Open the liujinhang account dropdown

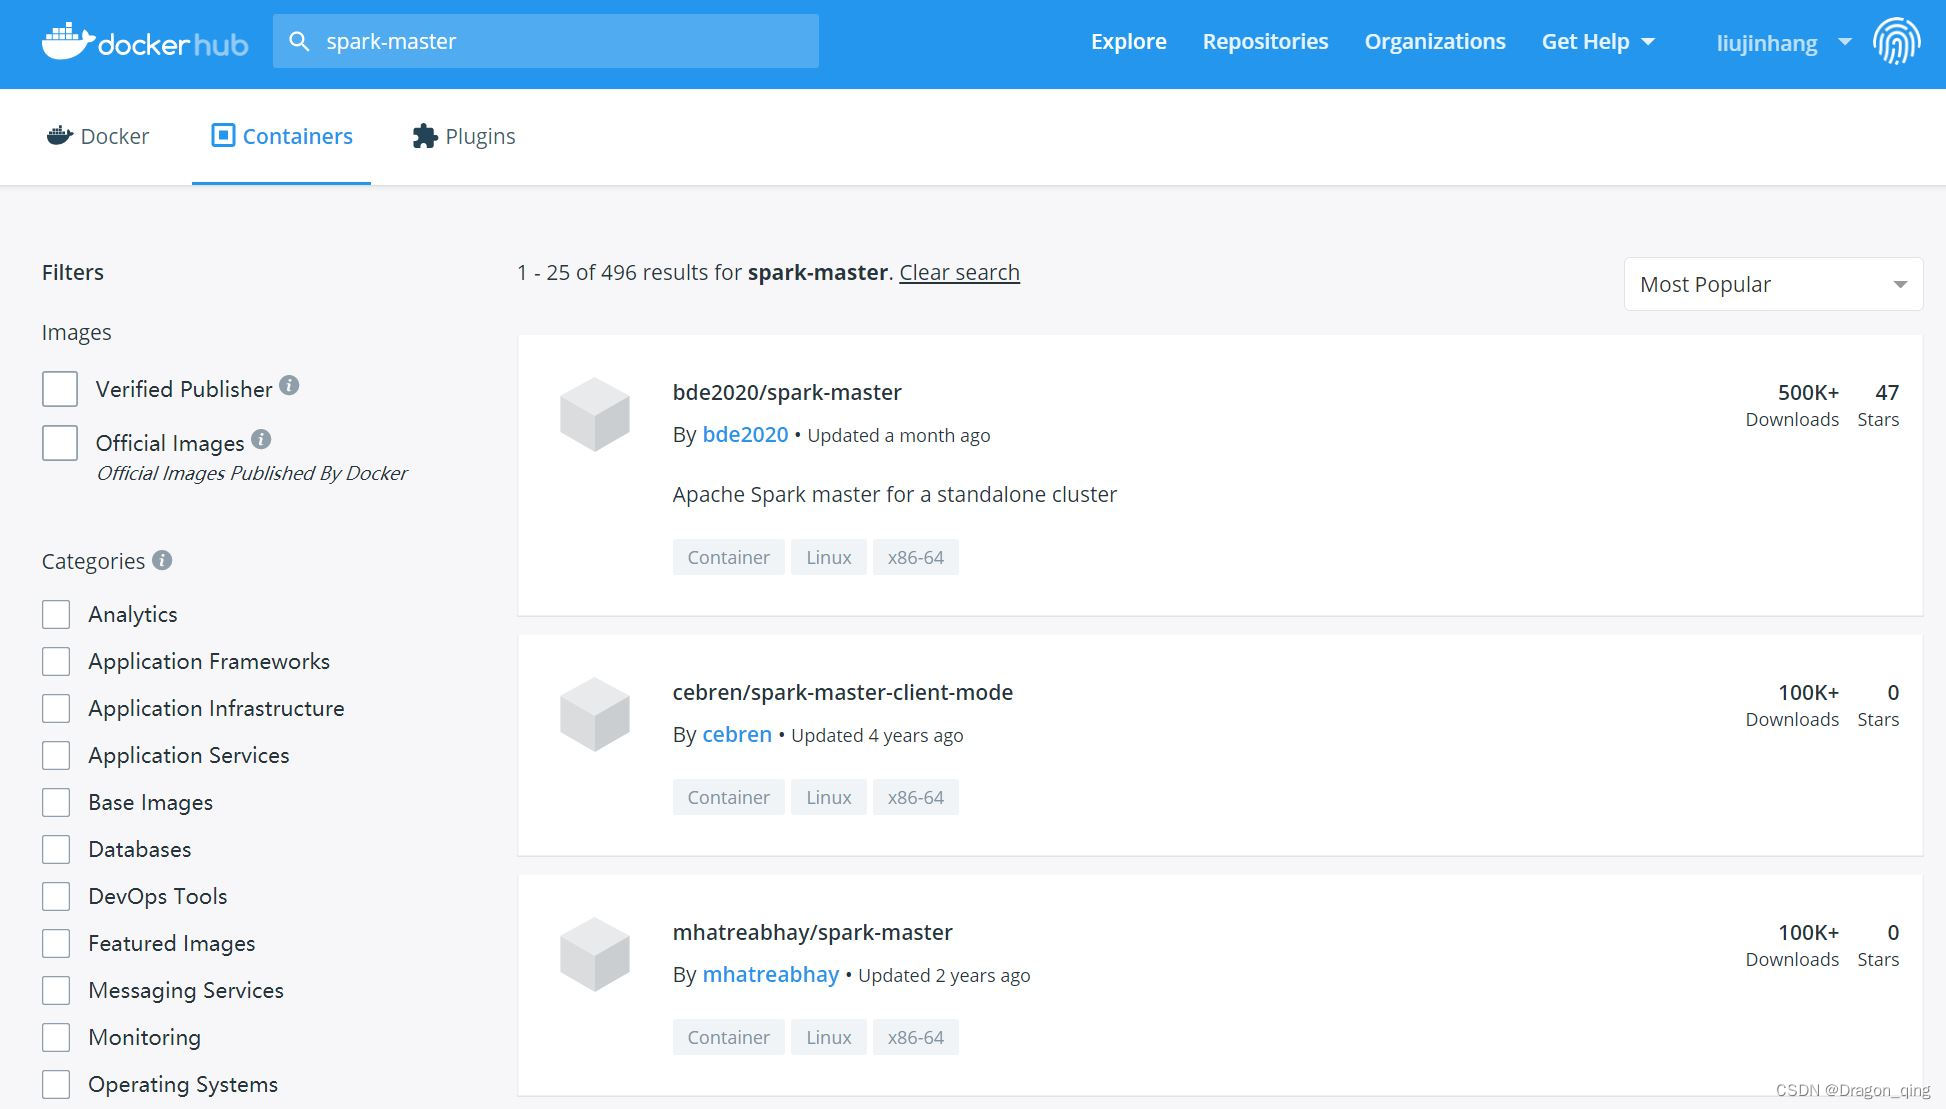coord(1783,43)
